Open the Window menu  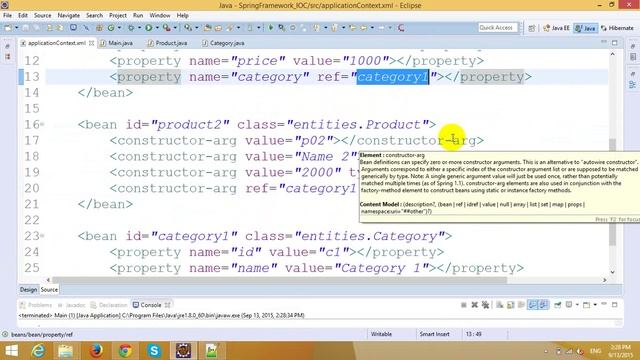pos(160,16)
